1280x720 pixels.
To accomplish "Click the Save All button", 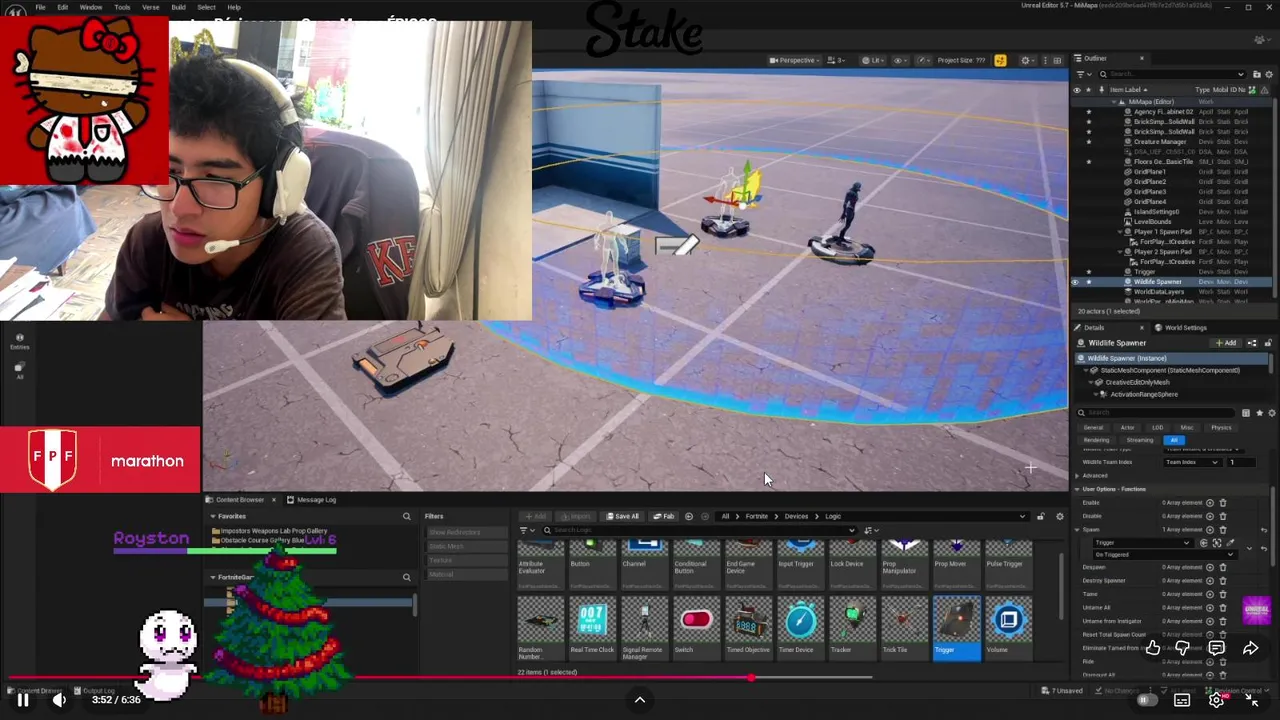I will pos(622,516).
